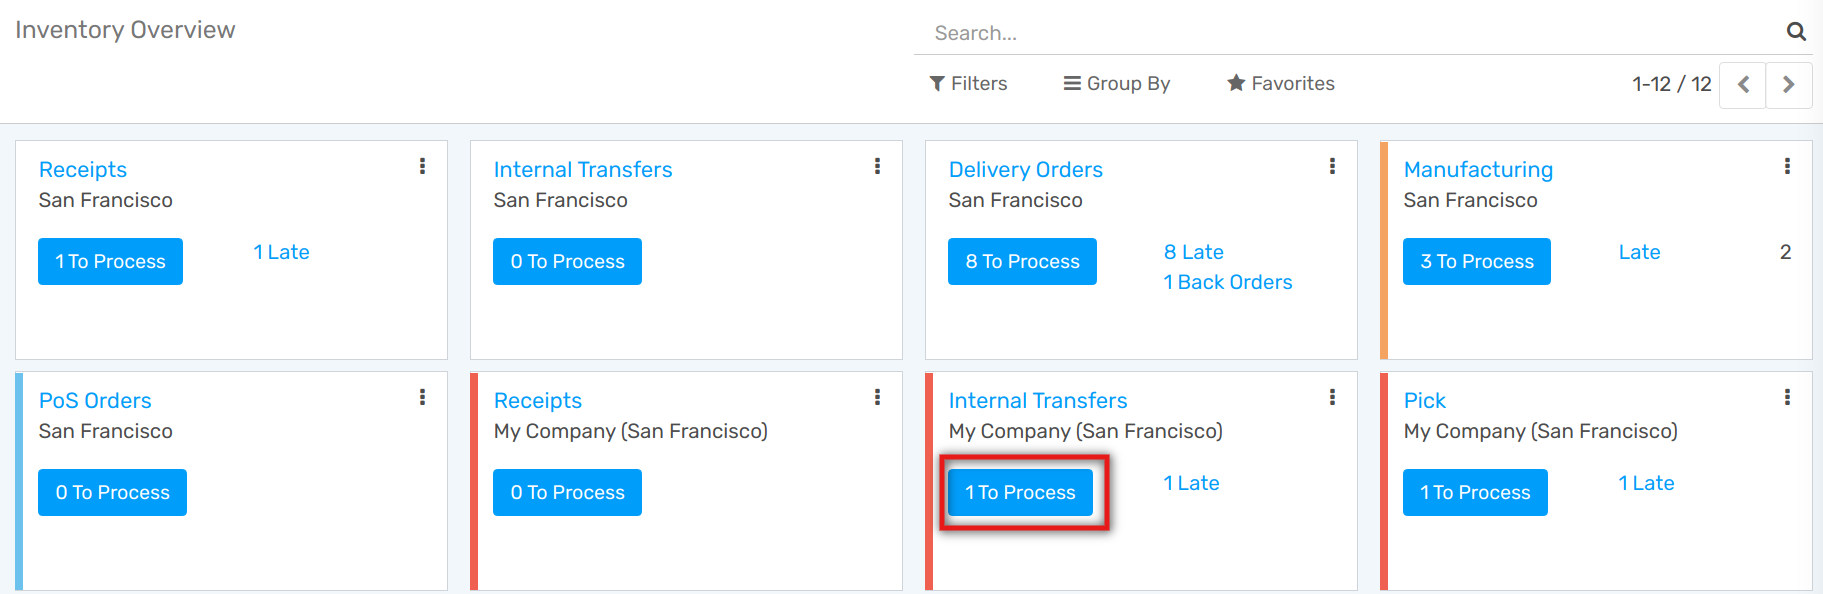Click the search magnifier icon
The width and height of the screenshot is (1823, 594).
click(x=1796, y=31)
